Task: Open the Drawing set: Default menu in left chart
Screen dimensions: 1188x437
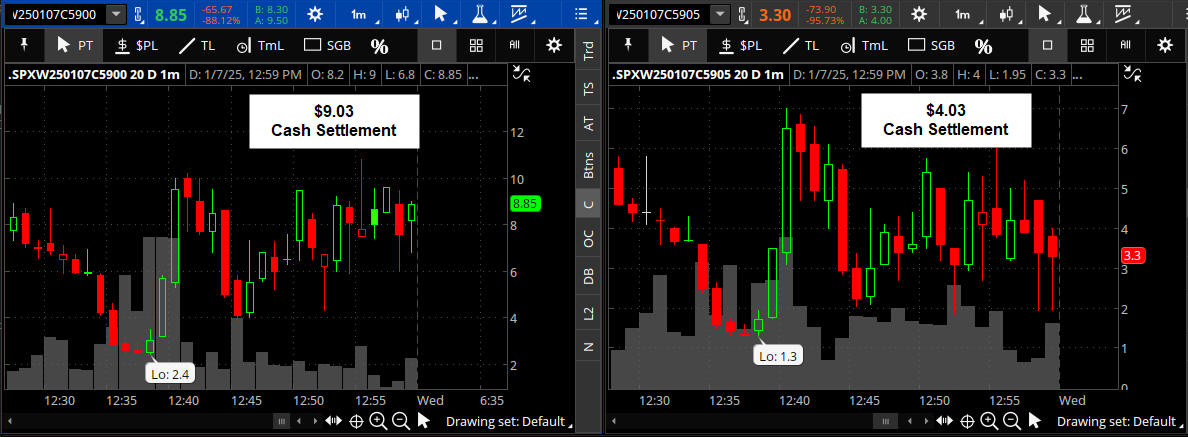Action: (505, 421)
